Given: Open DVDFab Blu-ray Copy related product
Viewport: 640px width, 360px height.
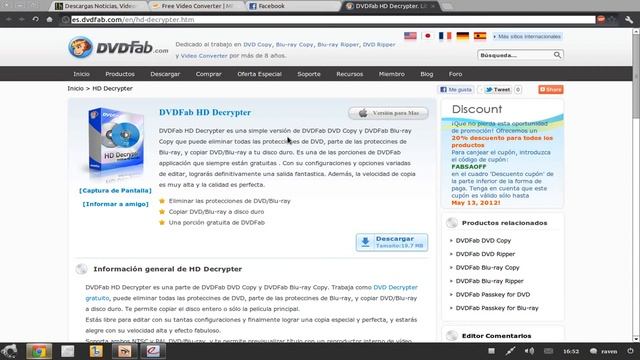Looking at the screenshot, I should (x=487, y=267).
